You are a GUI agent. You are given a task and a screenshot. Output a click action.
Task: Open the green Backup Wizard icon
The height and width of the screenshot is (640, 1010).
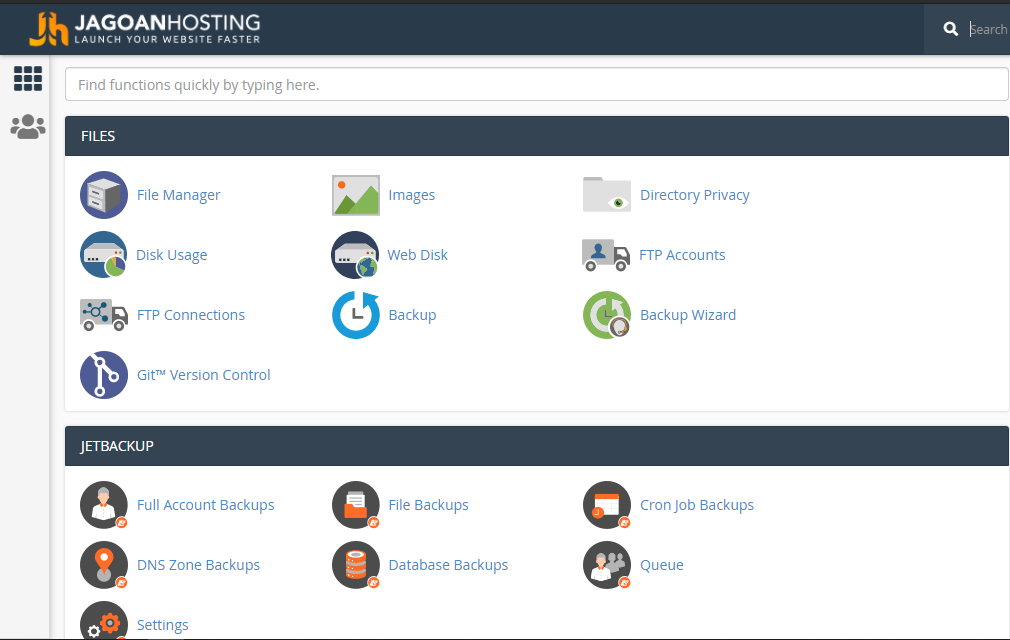(607, 315)
